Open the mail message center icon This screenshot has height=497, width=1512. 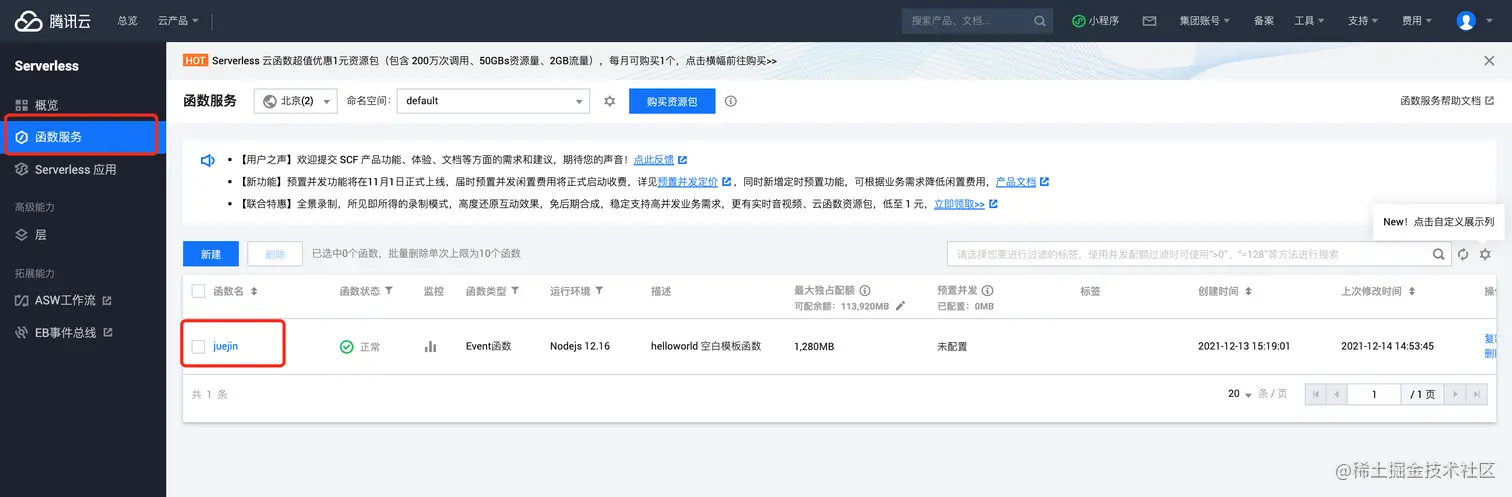pos(1150,21)
